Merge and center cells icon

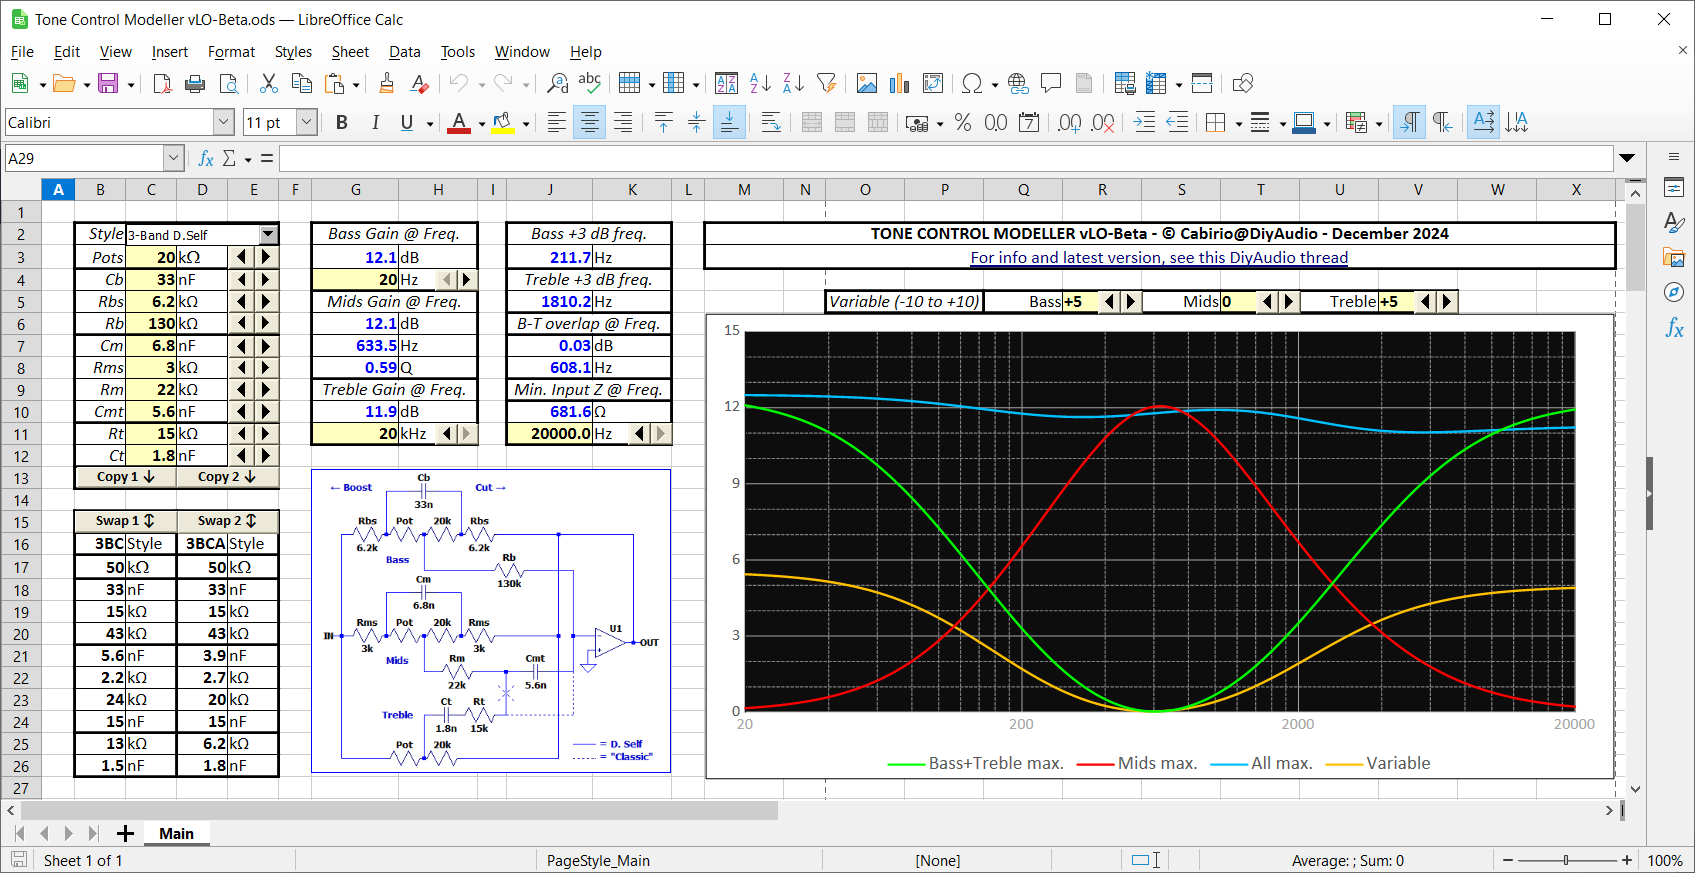pos(812,122)
